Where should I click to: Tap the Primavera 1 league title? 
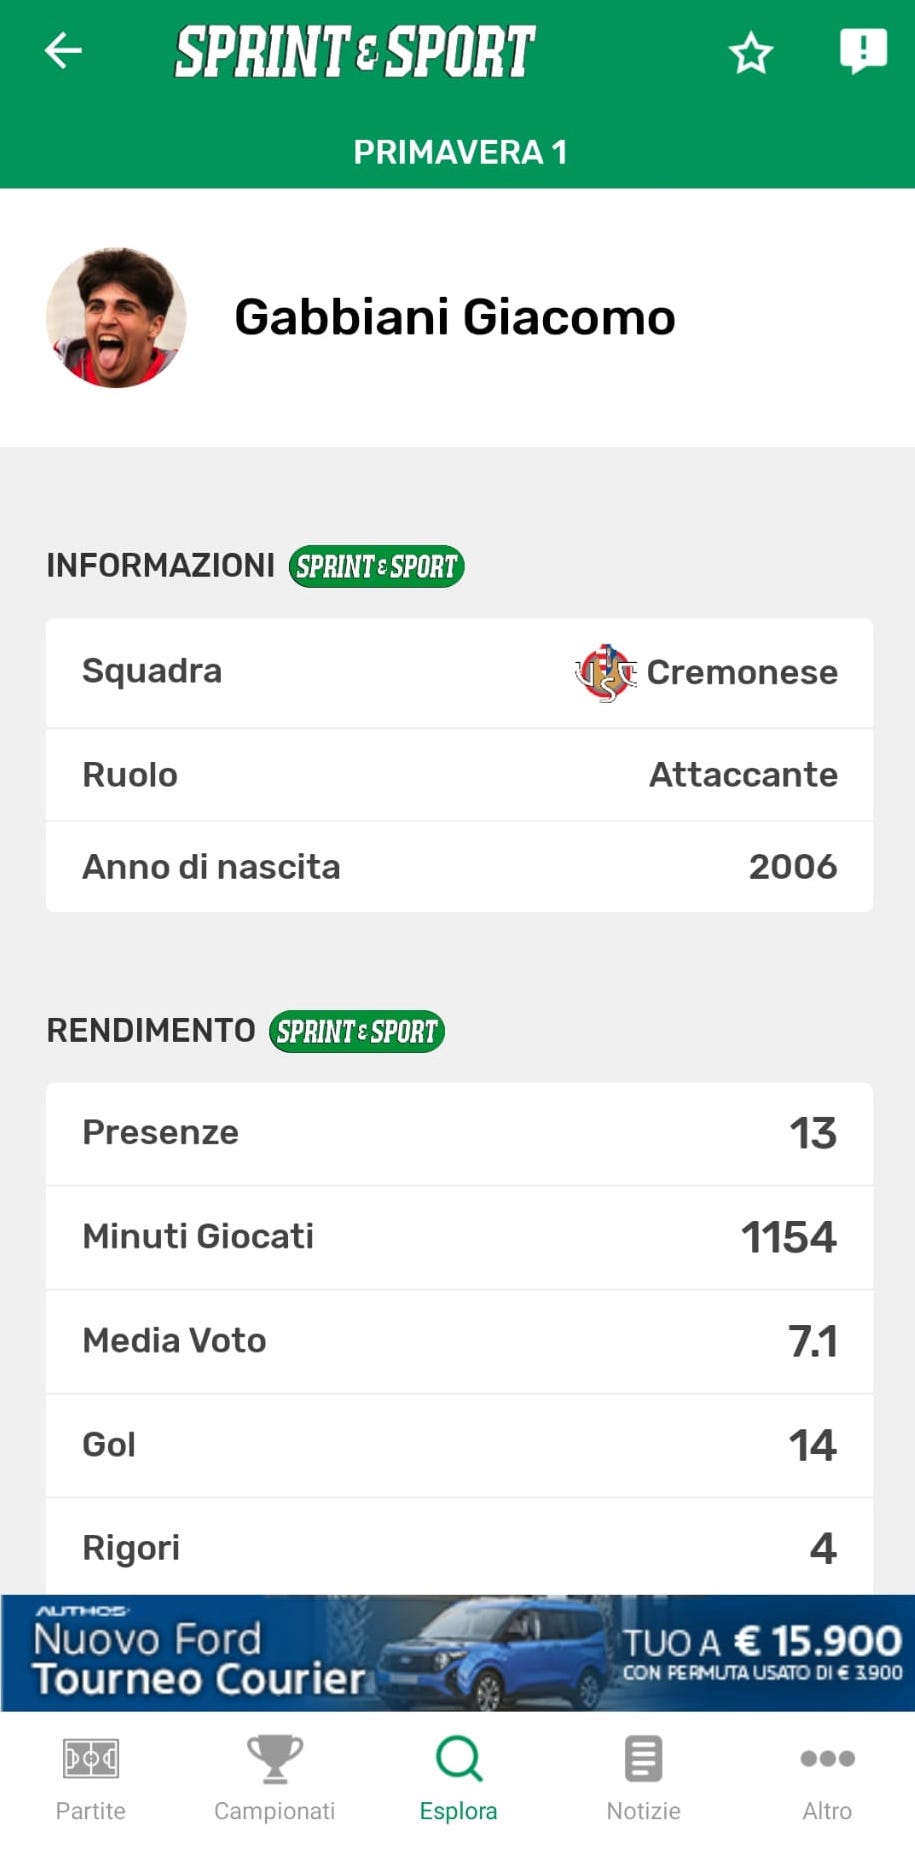pos(459,152)
